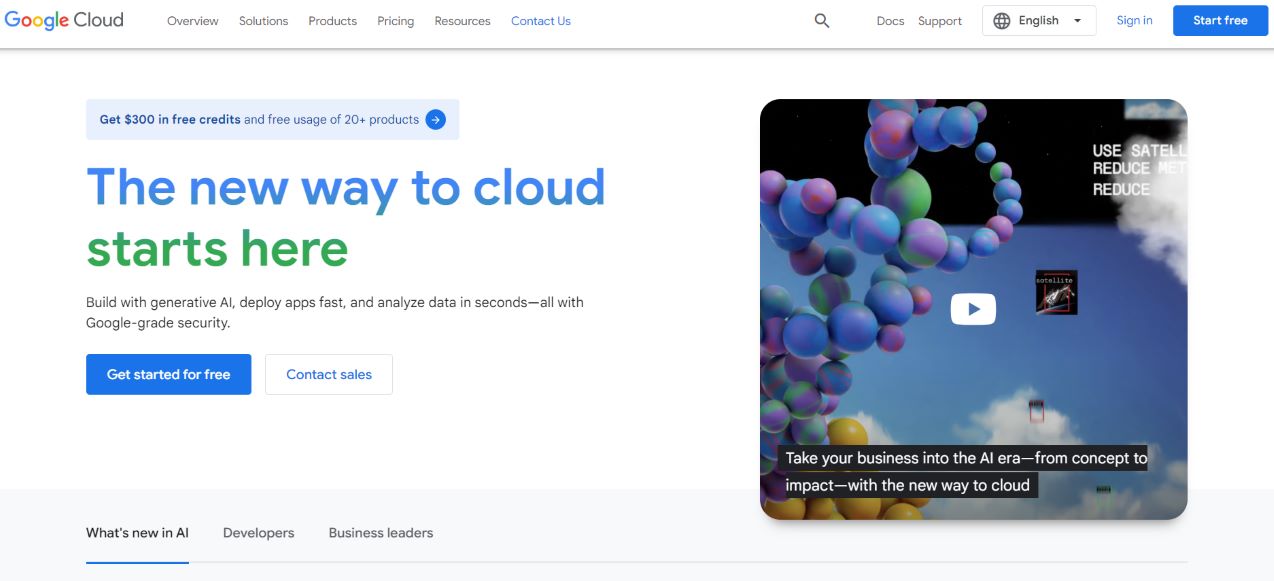This screenshot has height=581, width=1274.
Task: Click the 'Build with generative AI' description text
Action: (x=335, y=312)
